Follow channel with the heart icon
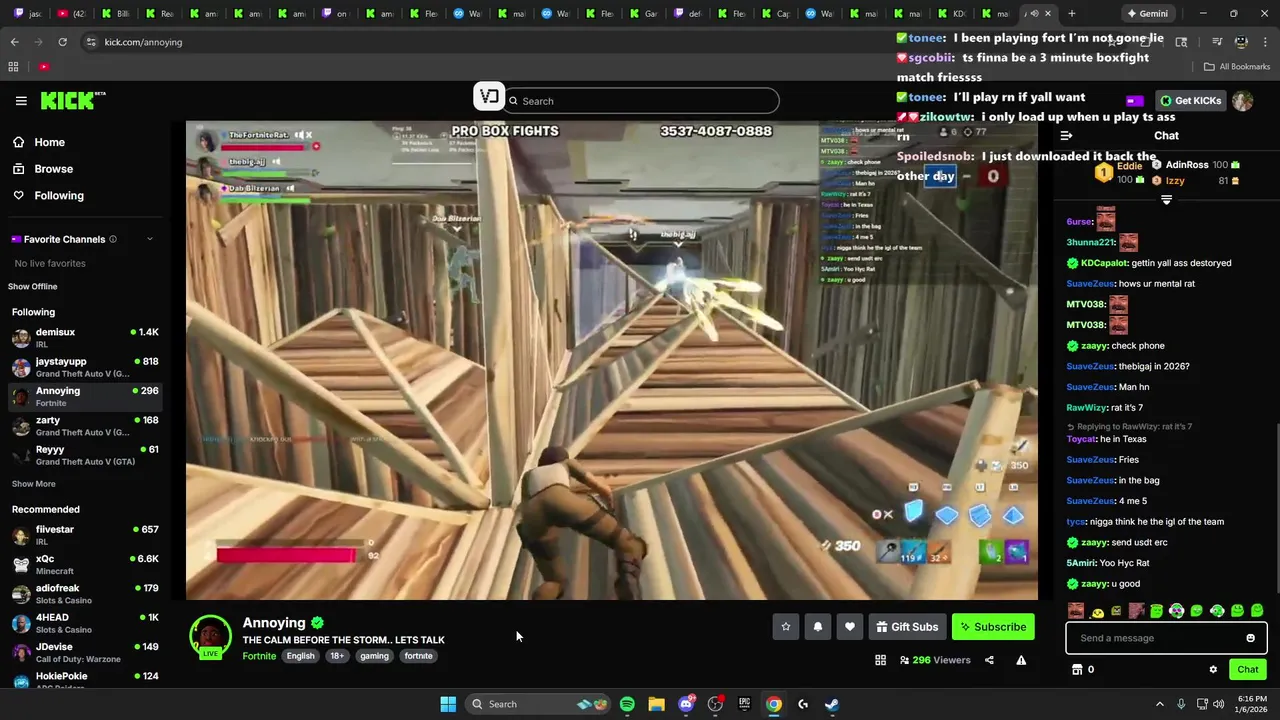Screen dimensions: 1280x720 pyautogui.click(x=850, y=627)
